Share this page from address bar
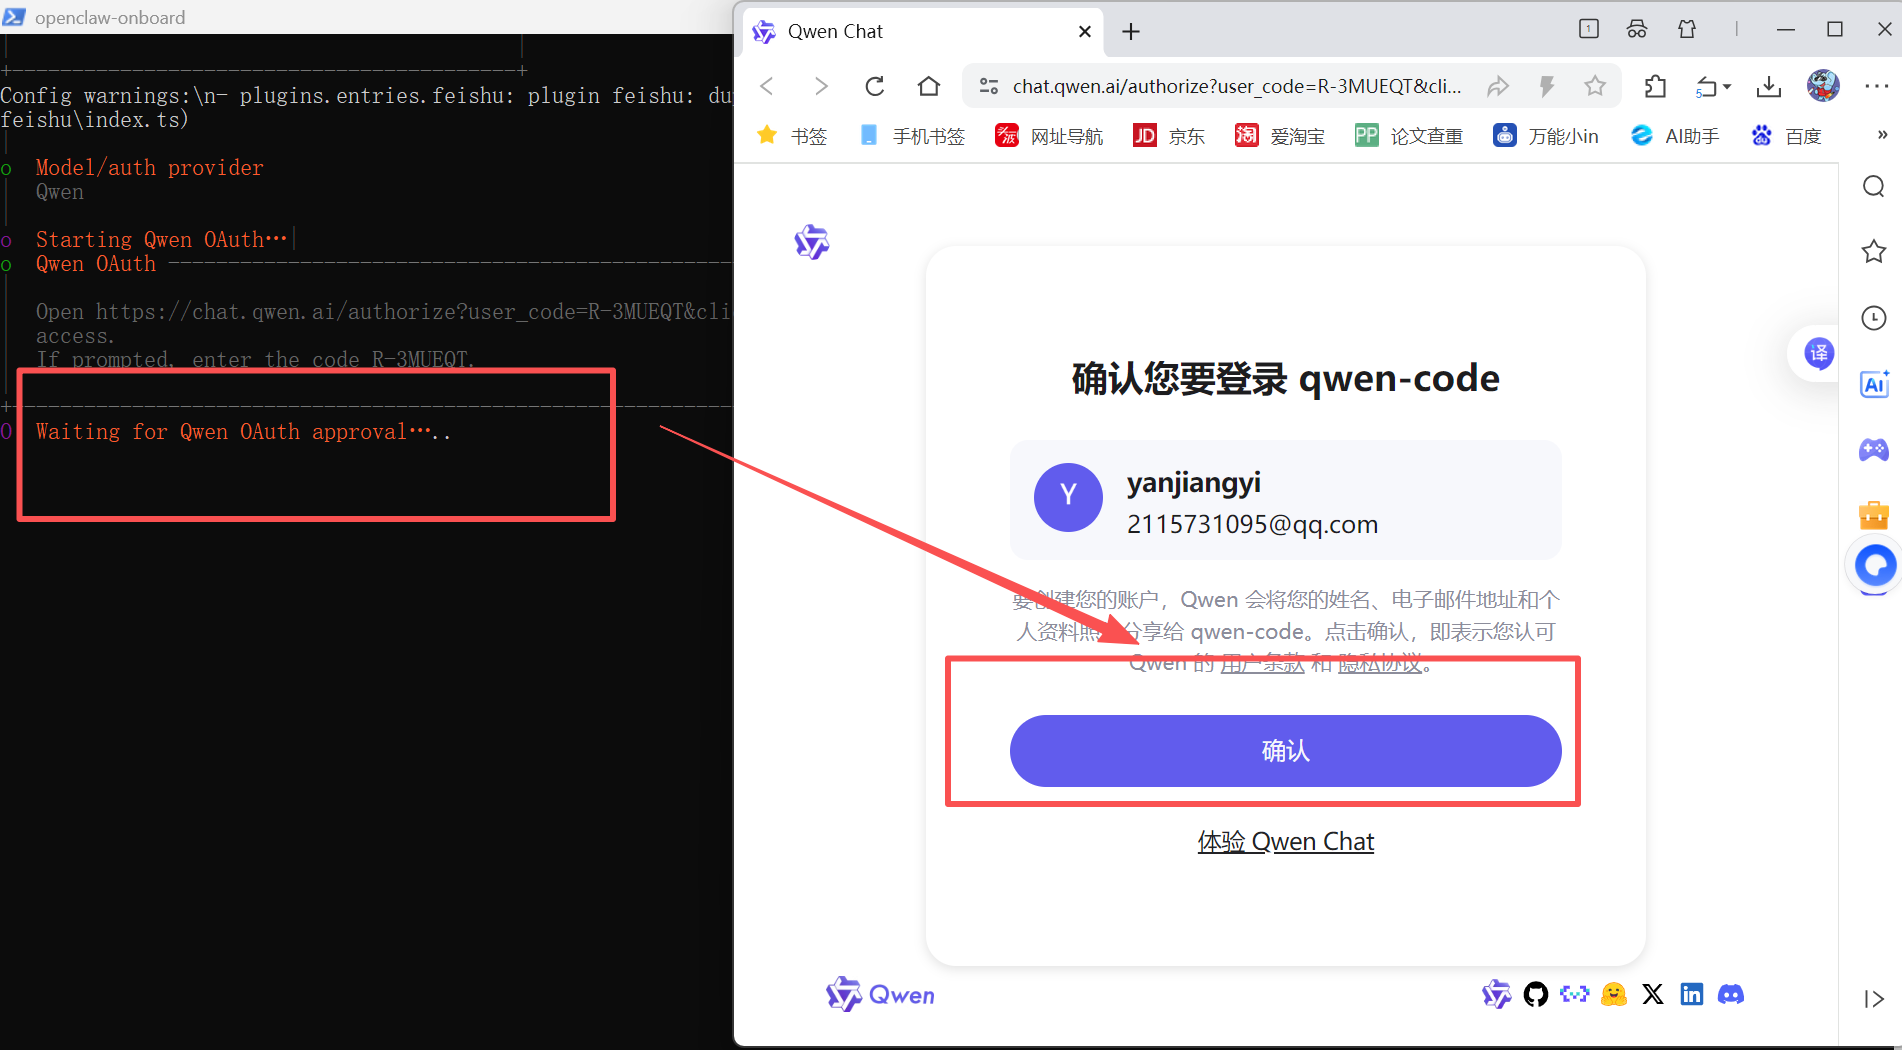Viewport: 1902px width, 1050px height. [1497, 87]
